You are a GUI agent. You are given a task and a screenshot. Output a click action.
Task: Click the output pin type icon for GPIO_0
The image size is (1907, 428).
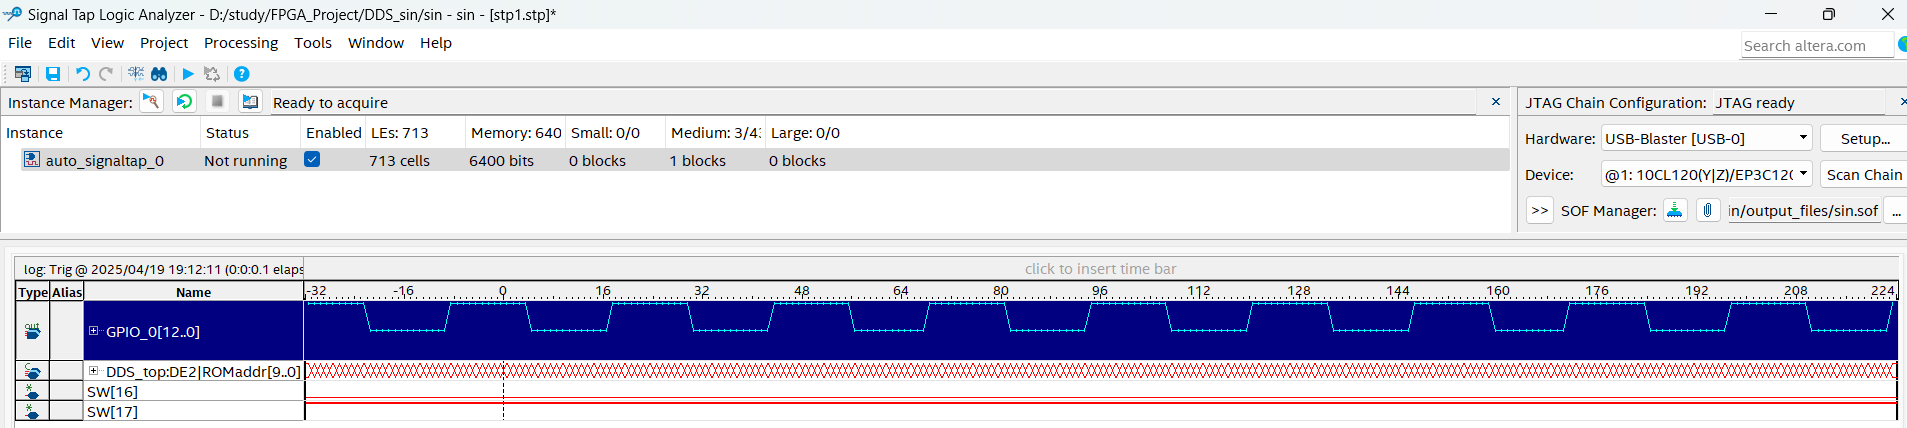coord(33,331)
